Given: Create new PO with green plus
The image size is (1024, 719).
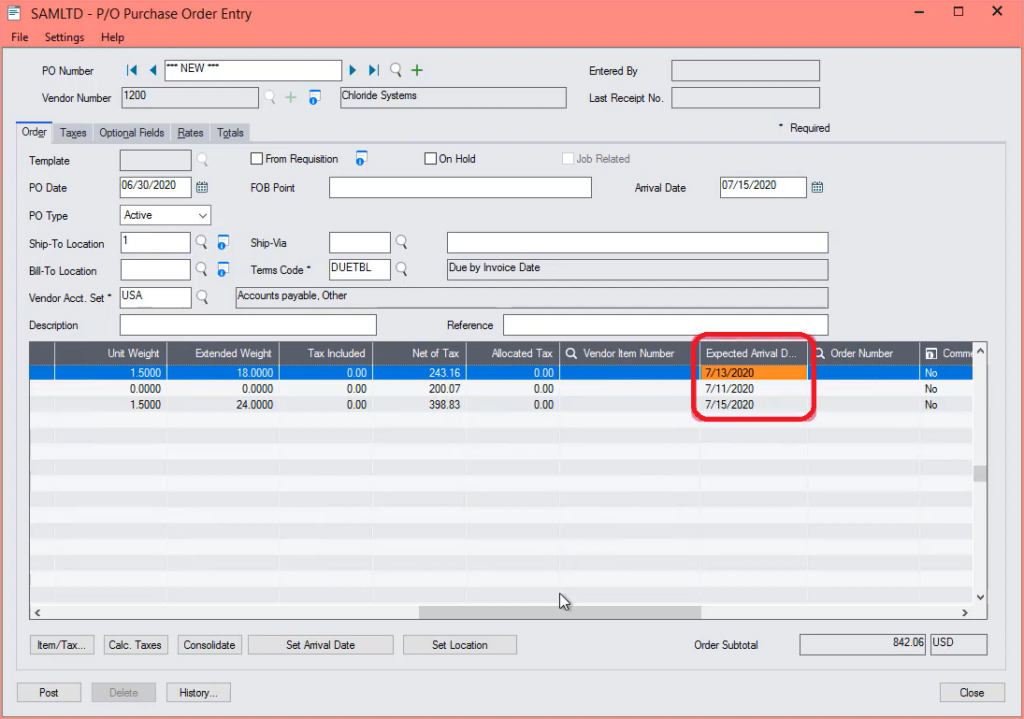Looking at the screenshot, I should click(417, 70).
